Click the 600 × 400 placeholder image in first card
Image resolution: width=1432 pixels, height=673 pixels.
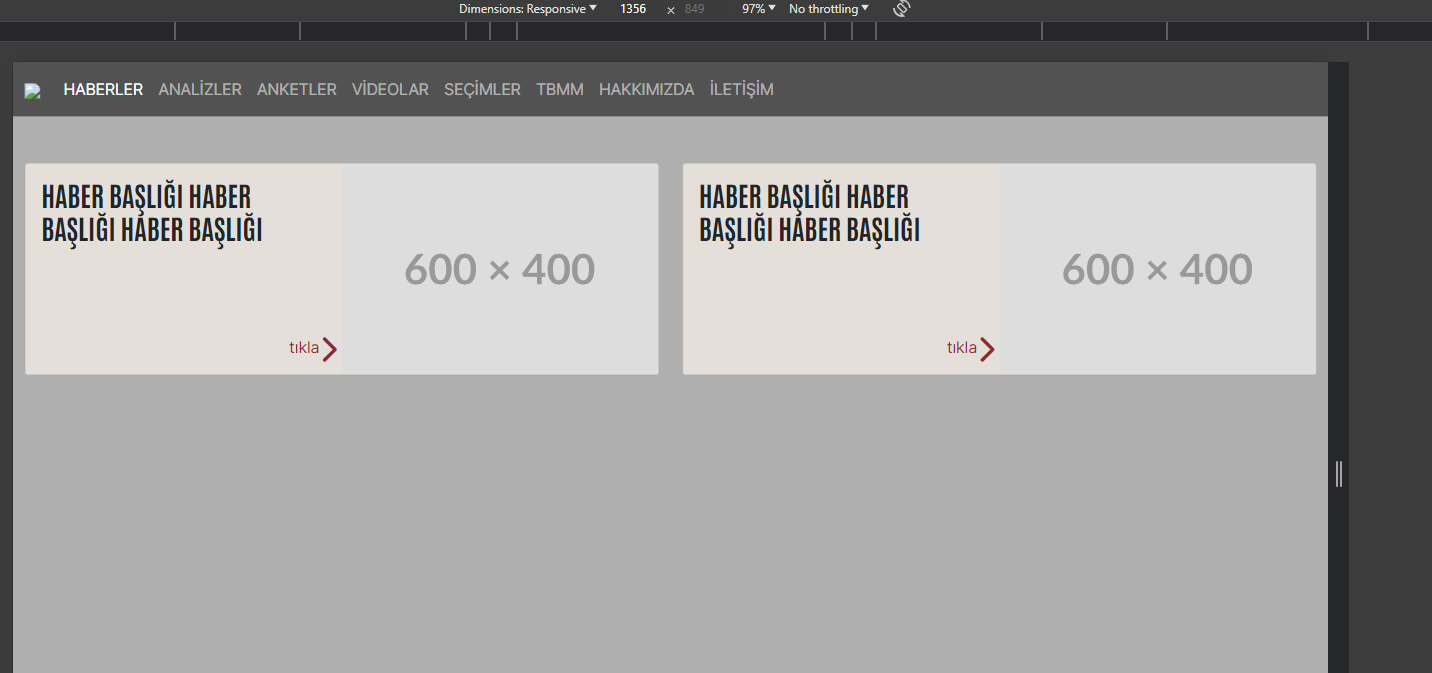(500, 269)
